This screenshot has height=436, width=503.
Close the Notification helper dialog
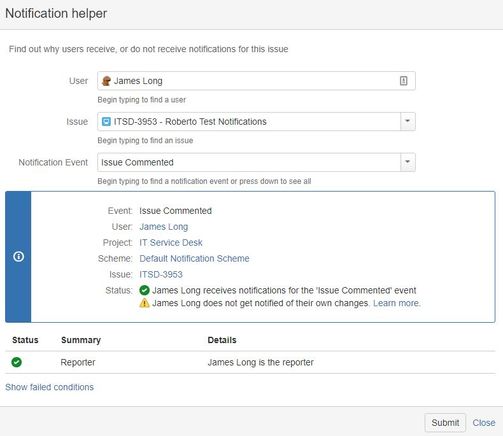(484, 423)
